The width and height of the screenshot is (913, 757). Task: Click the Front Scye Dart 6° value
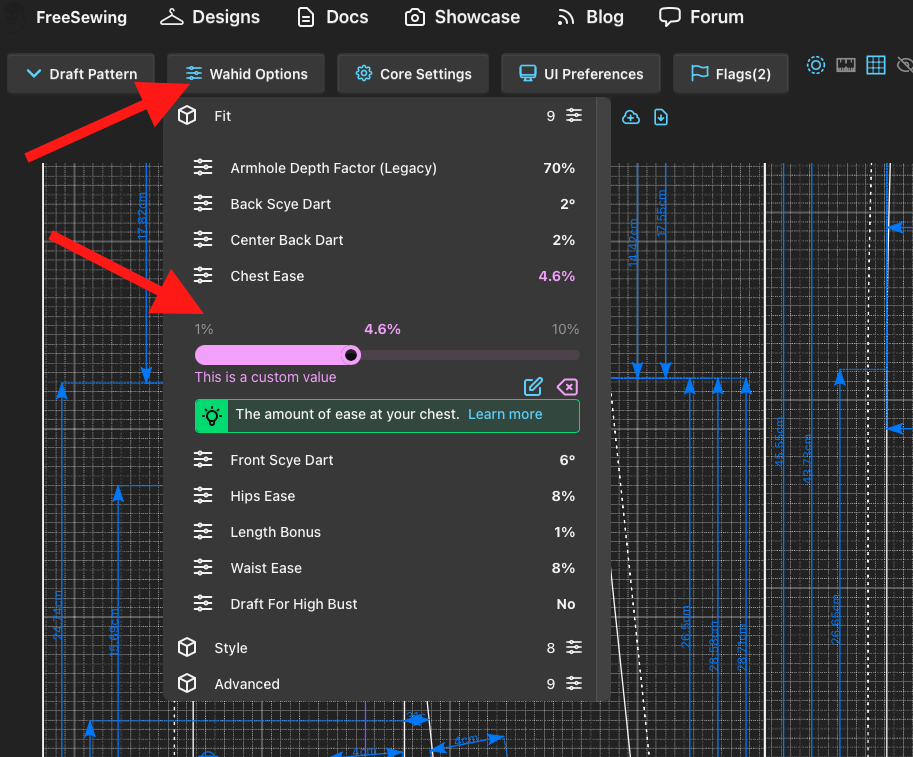[567, 460]
